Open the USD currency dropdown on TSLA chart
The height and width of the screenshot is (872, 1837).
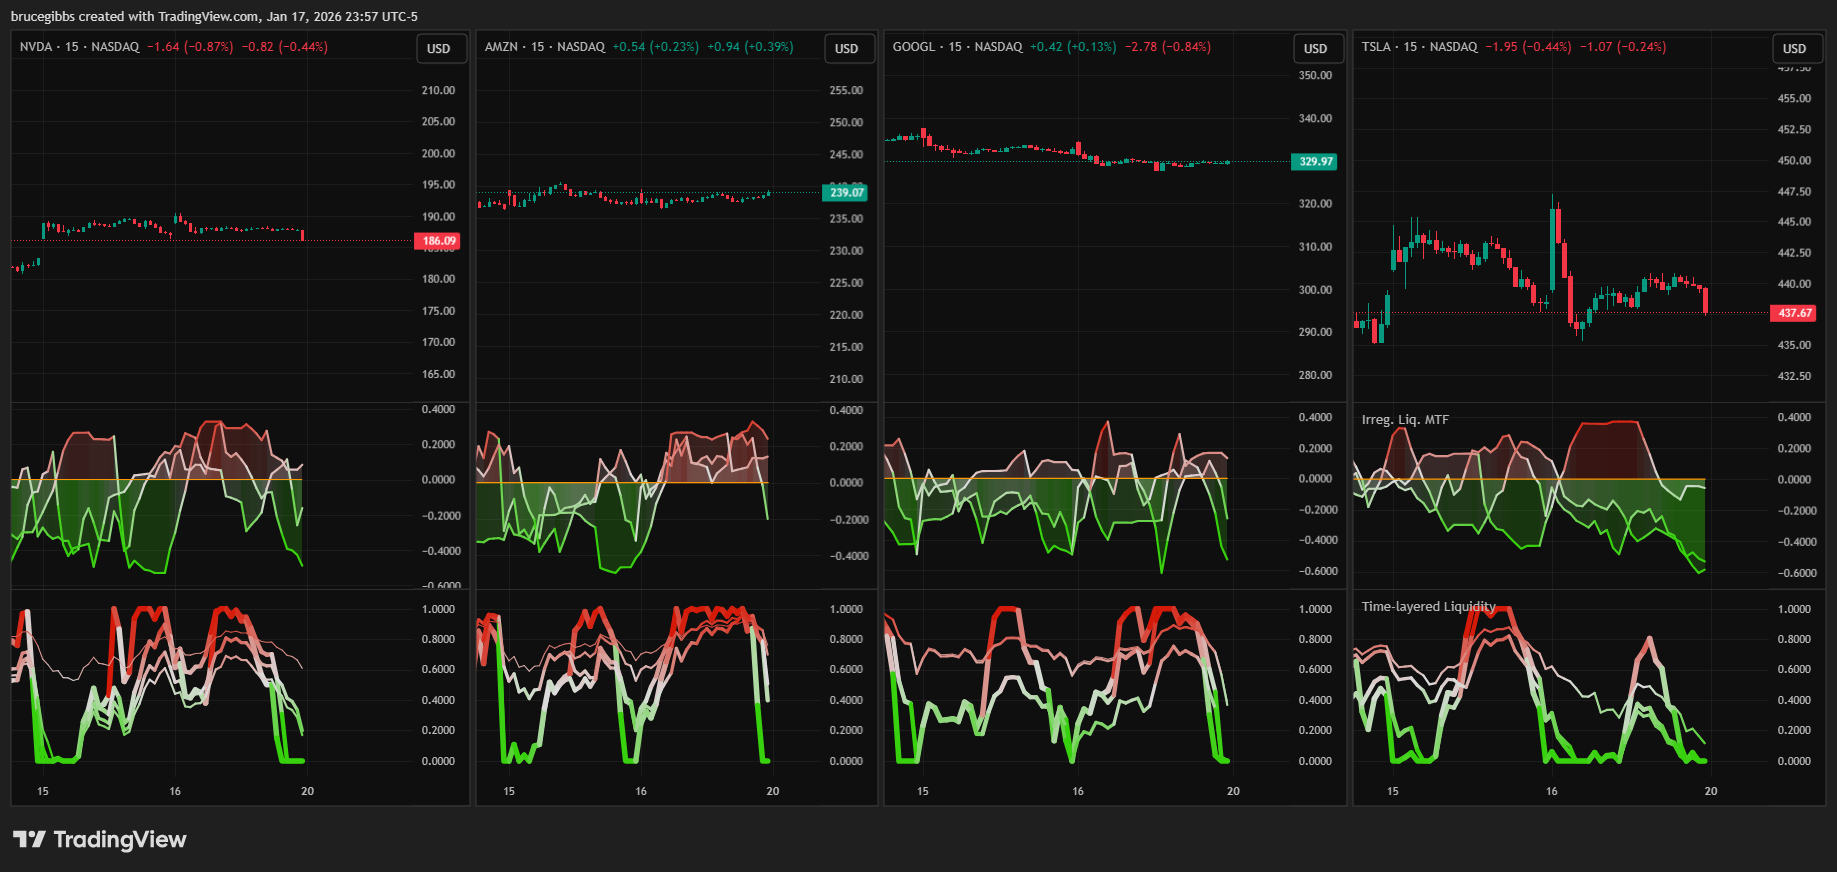pos(1794,49)
